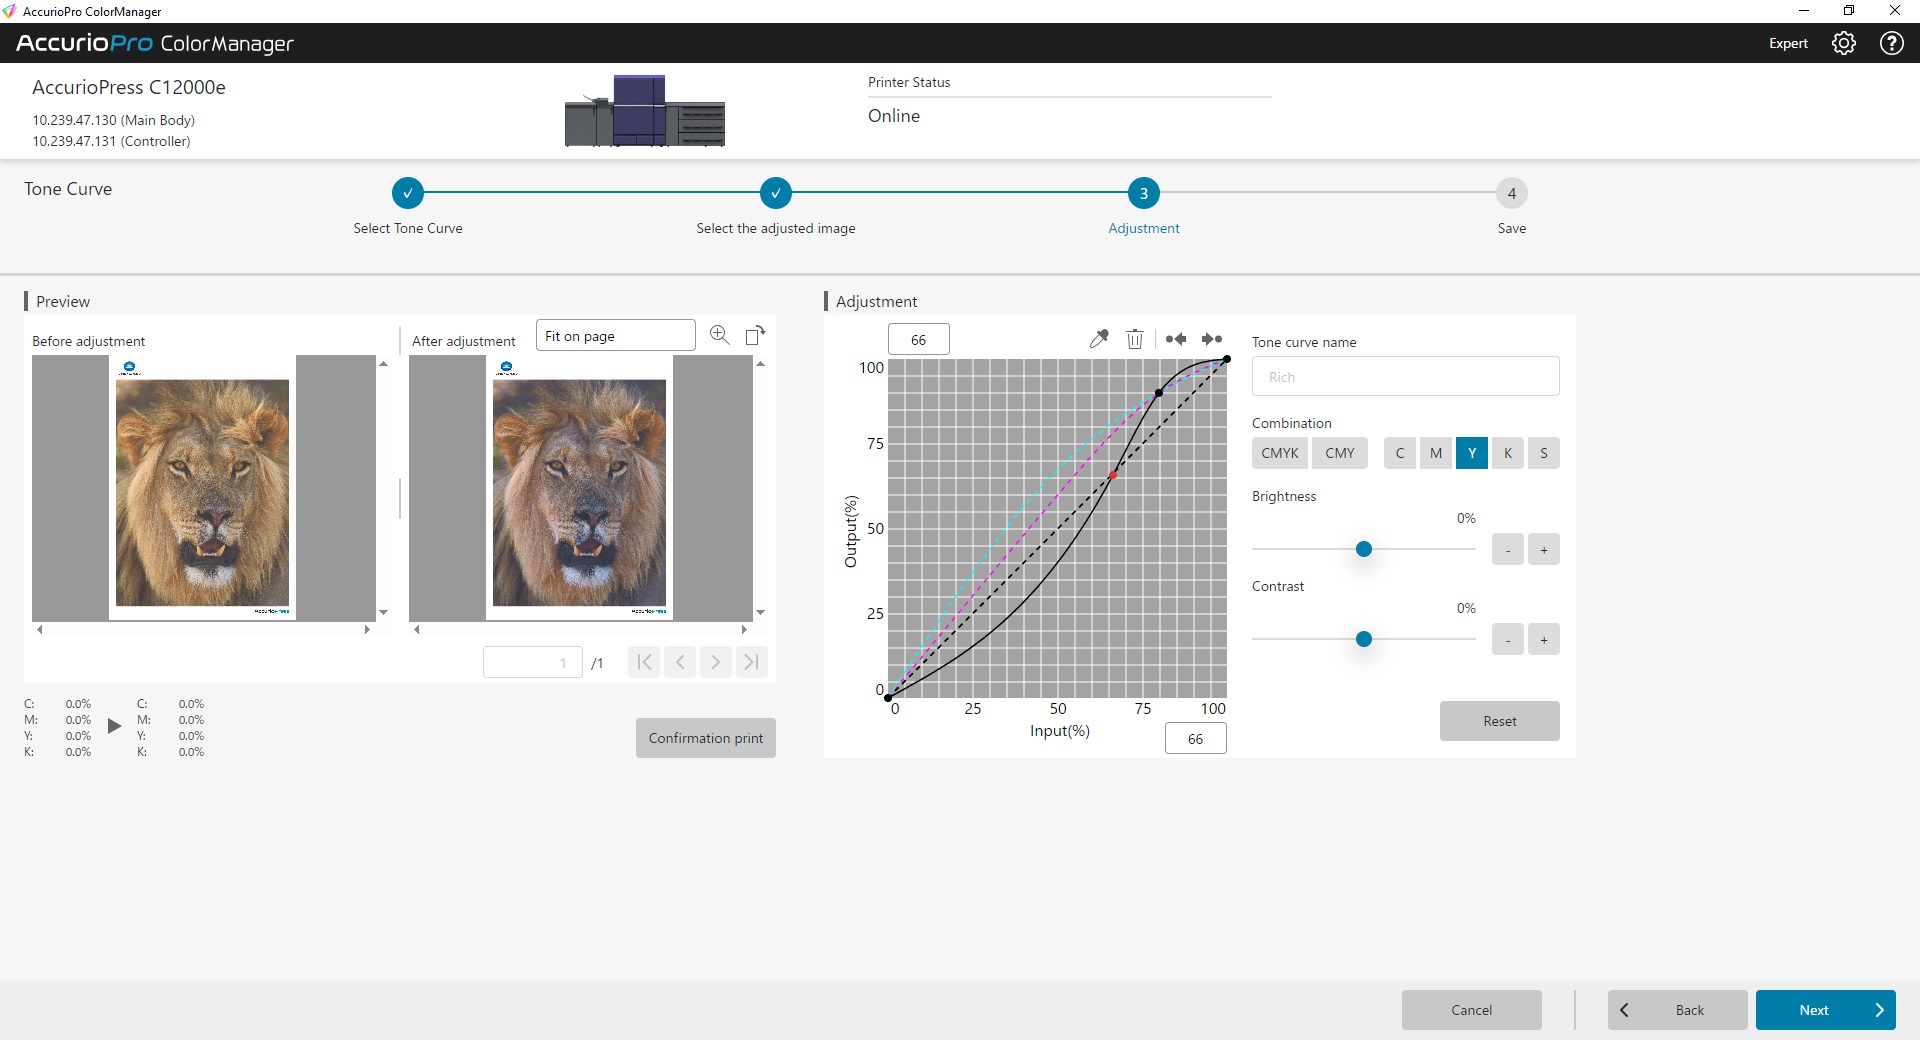1920x1040 pixels.
Task: Click the zoom-in magnifier icon in Preview
Action: pos(719,335)
